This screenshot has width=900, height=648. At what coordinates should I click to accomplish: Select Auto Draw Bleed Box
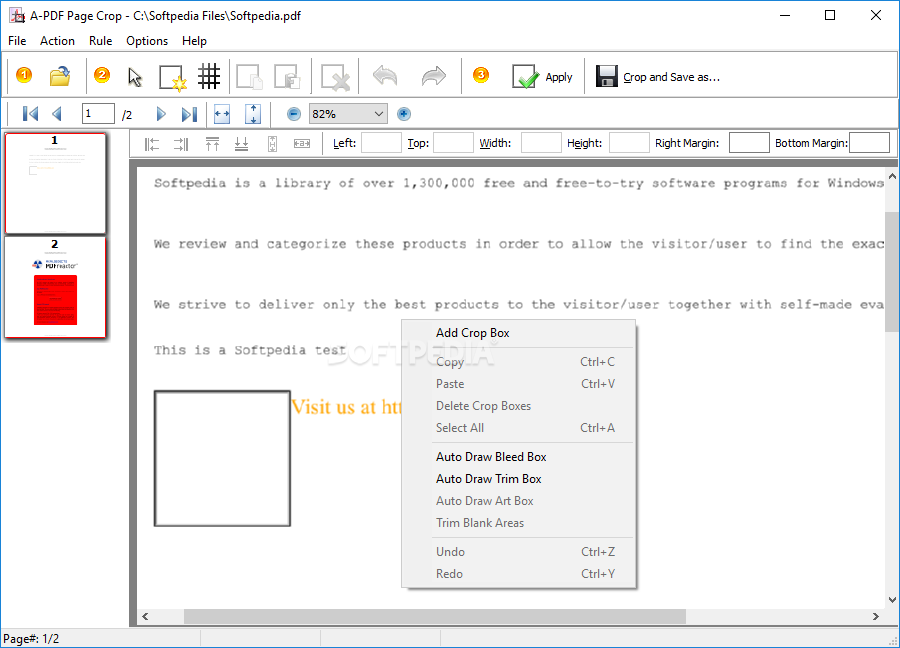pyautogui.click(x=519, y=457)
